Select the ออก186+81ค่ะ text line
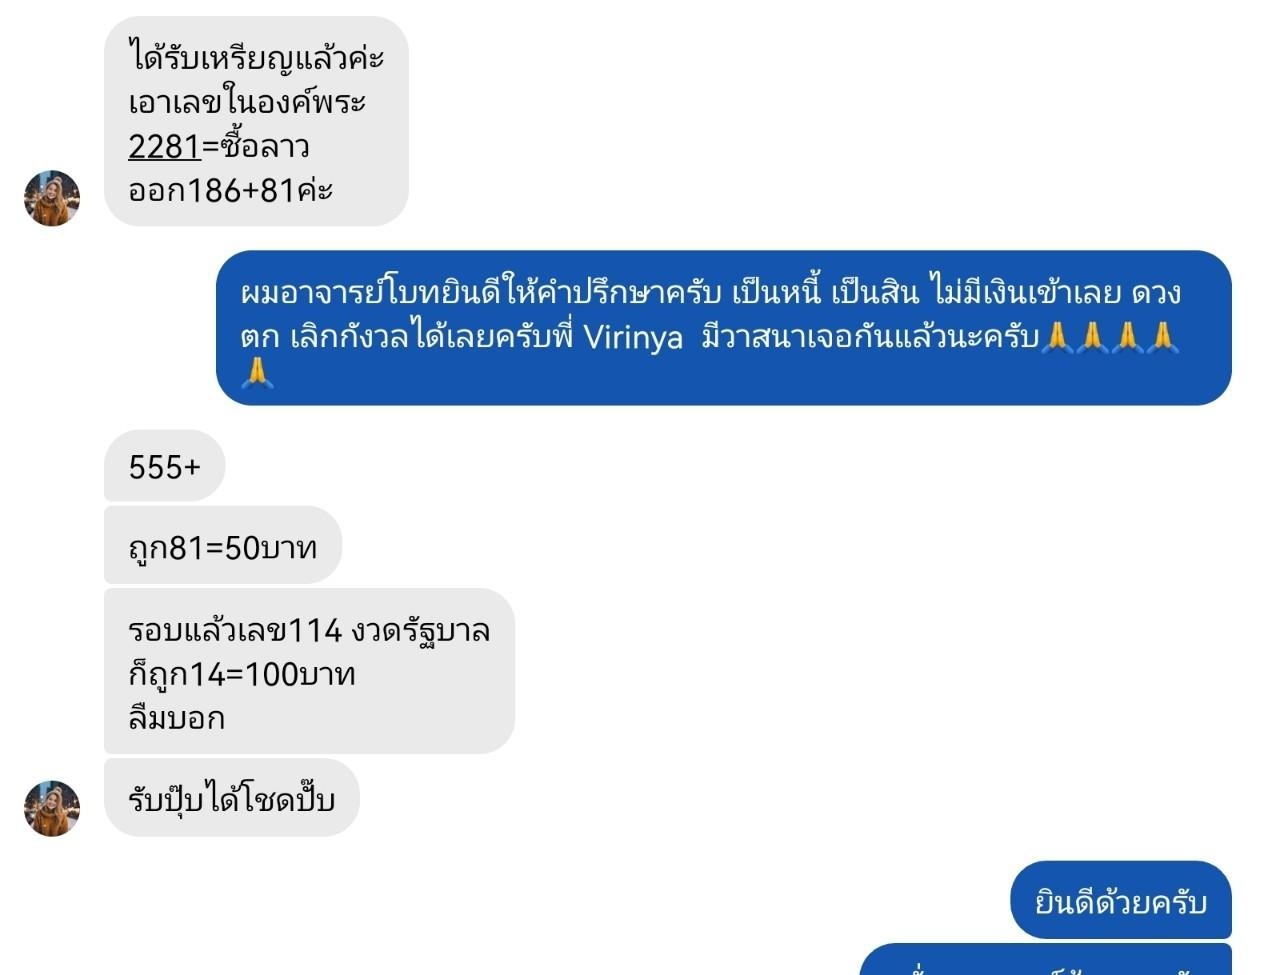This screenshot has width=1280, height=975. pos(230,190)
